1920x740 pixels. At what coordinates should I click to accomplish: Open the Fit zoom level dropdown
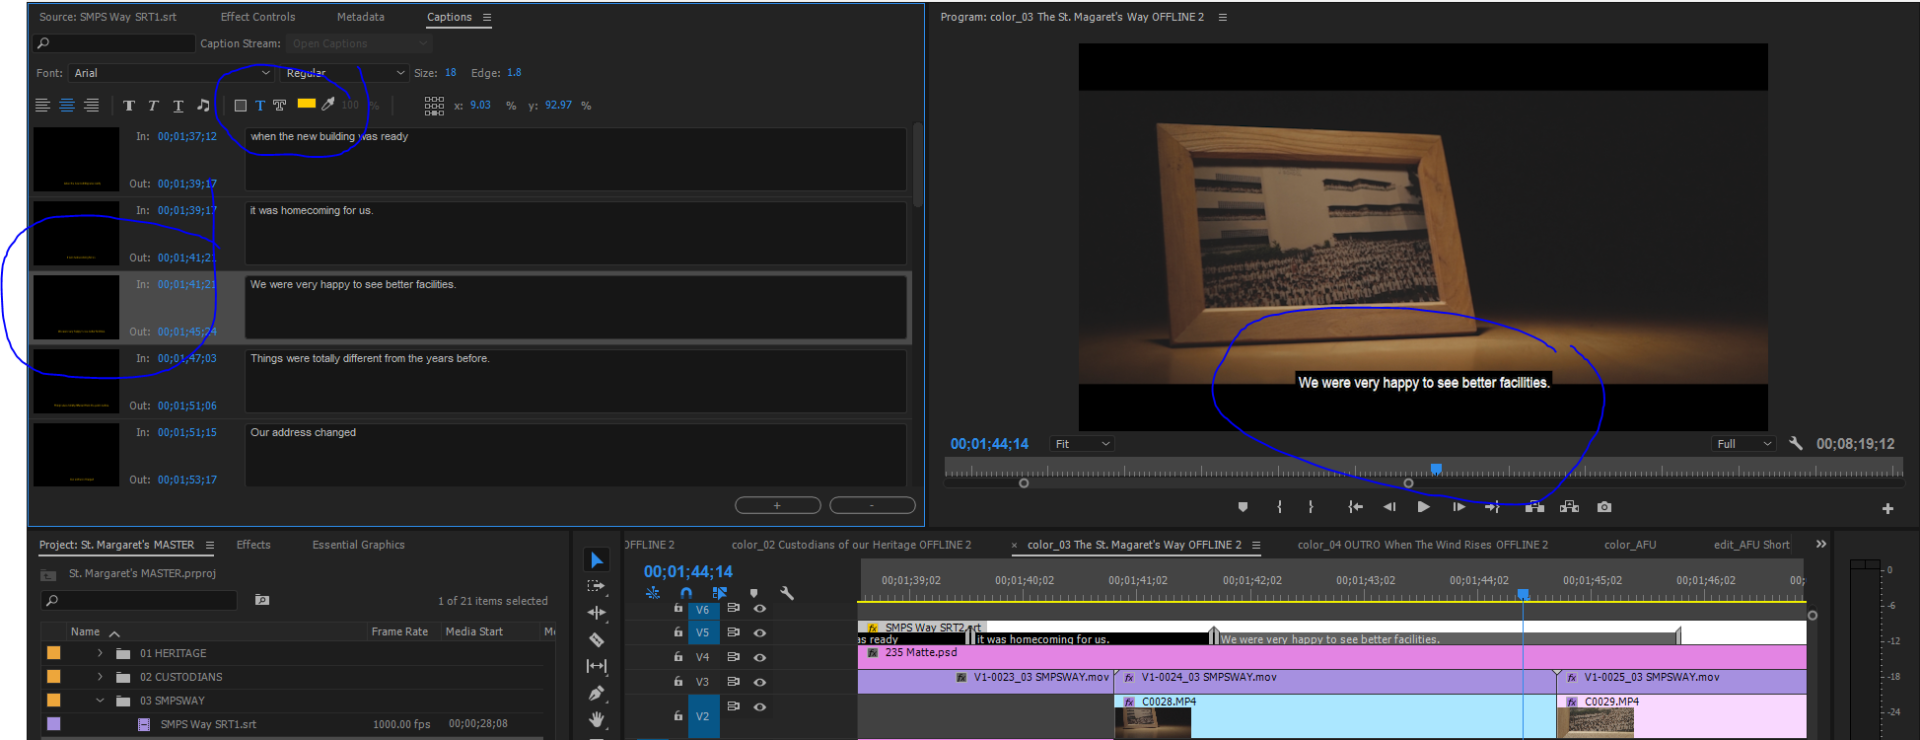point(1082,444)
